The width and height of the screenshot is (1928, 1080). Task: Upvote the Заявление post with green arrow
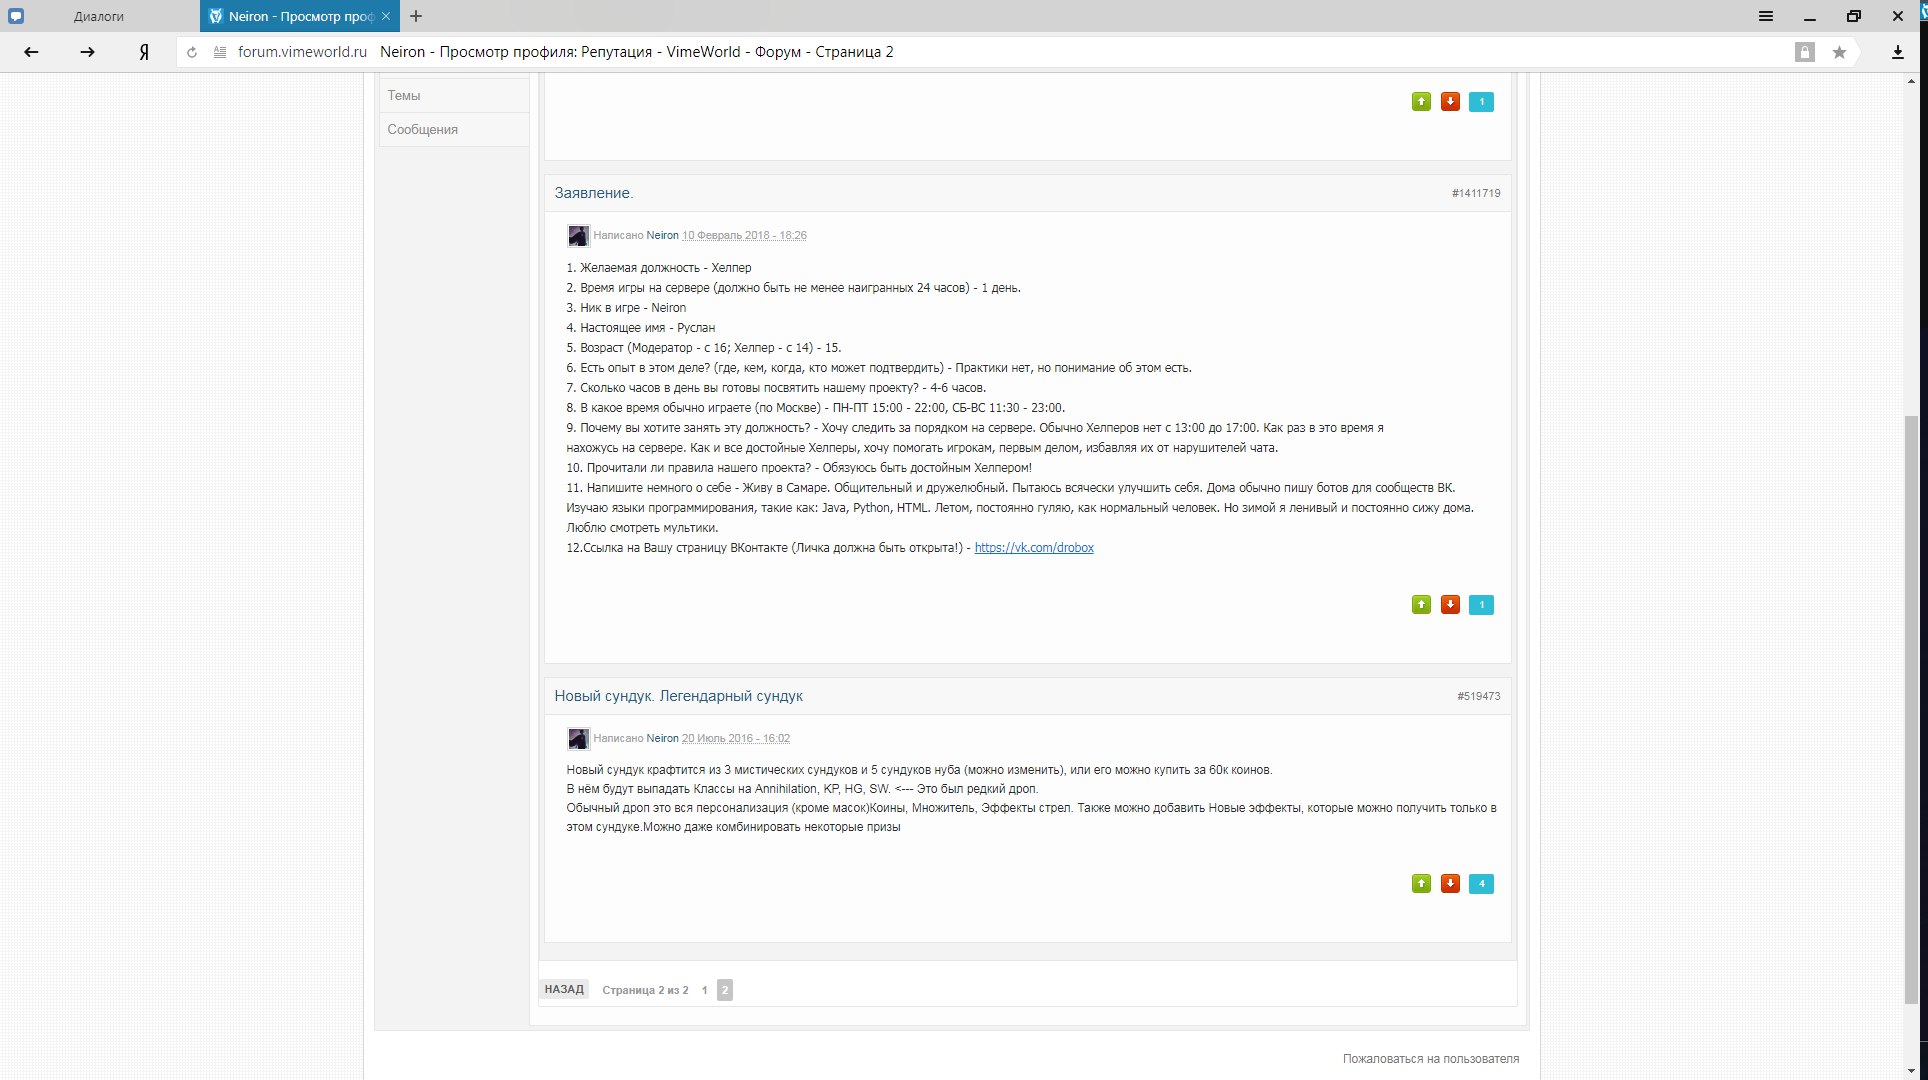[x=1421, y=604]
